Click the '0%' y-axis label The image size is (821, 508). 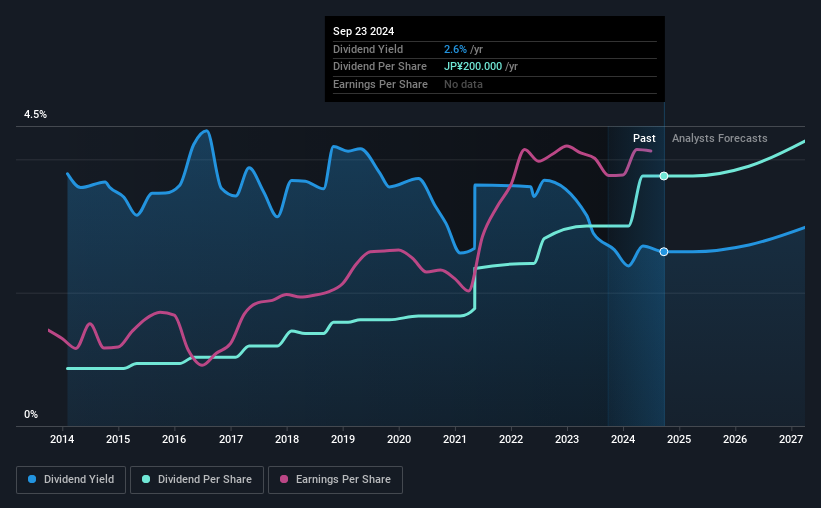coord(31,415)
